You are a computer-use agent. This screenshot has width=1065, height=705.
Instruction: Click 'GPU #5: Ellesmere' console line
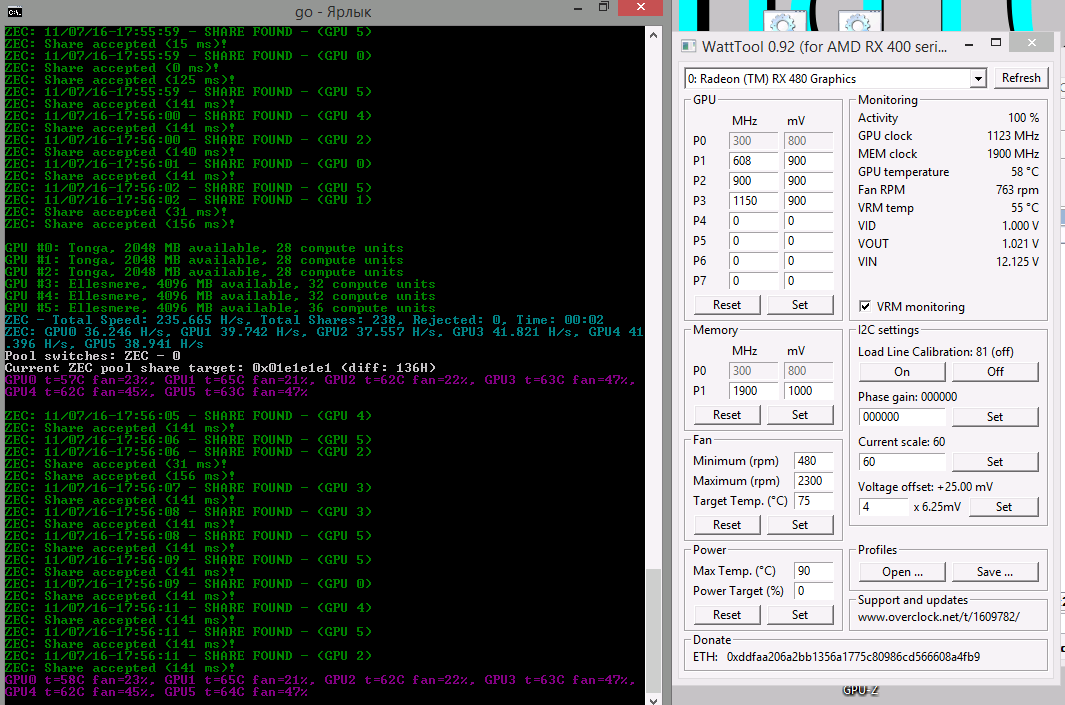click(x=220, y=308)
